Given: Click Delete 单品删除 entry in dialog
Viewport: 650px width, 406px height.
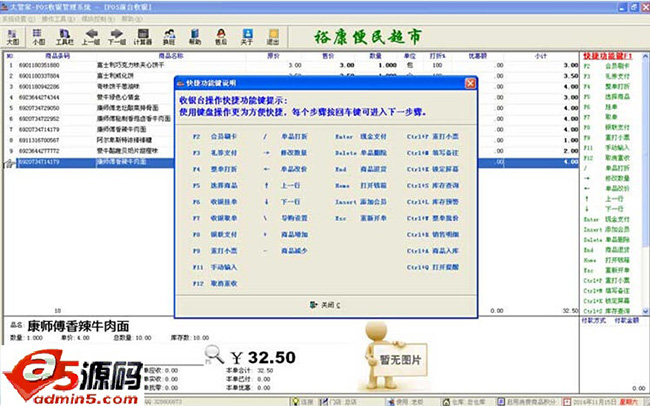Looking at the screenshot, I should (x=361, y=153).
